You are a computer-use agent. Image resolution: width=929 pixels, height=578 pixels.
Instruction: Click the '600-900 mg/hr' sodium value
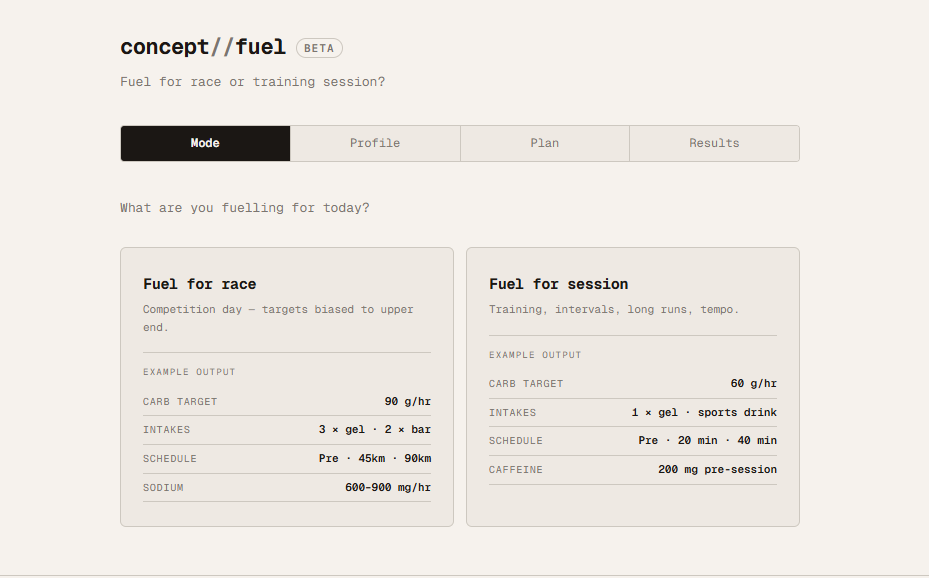388,487
